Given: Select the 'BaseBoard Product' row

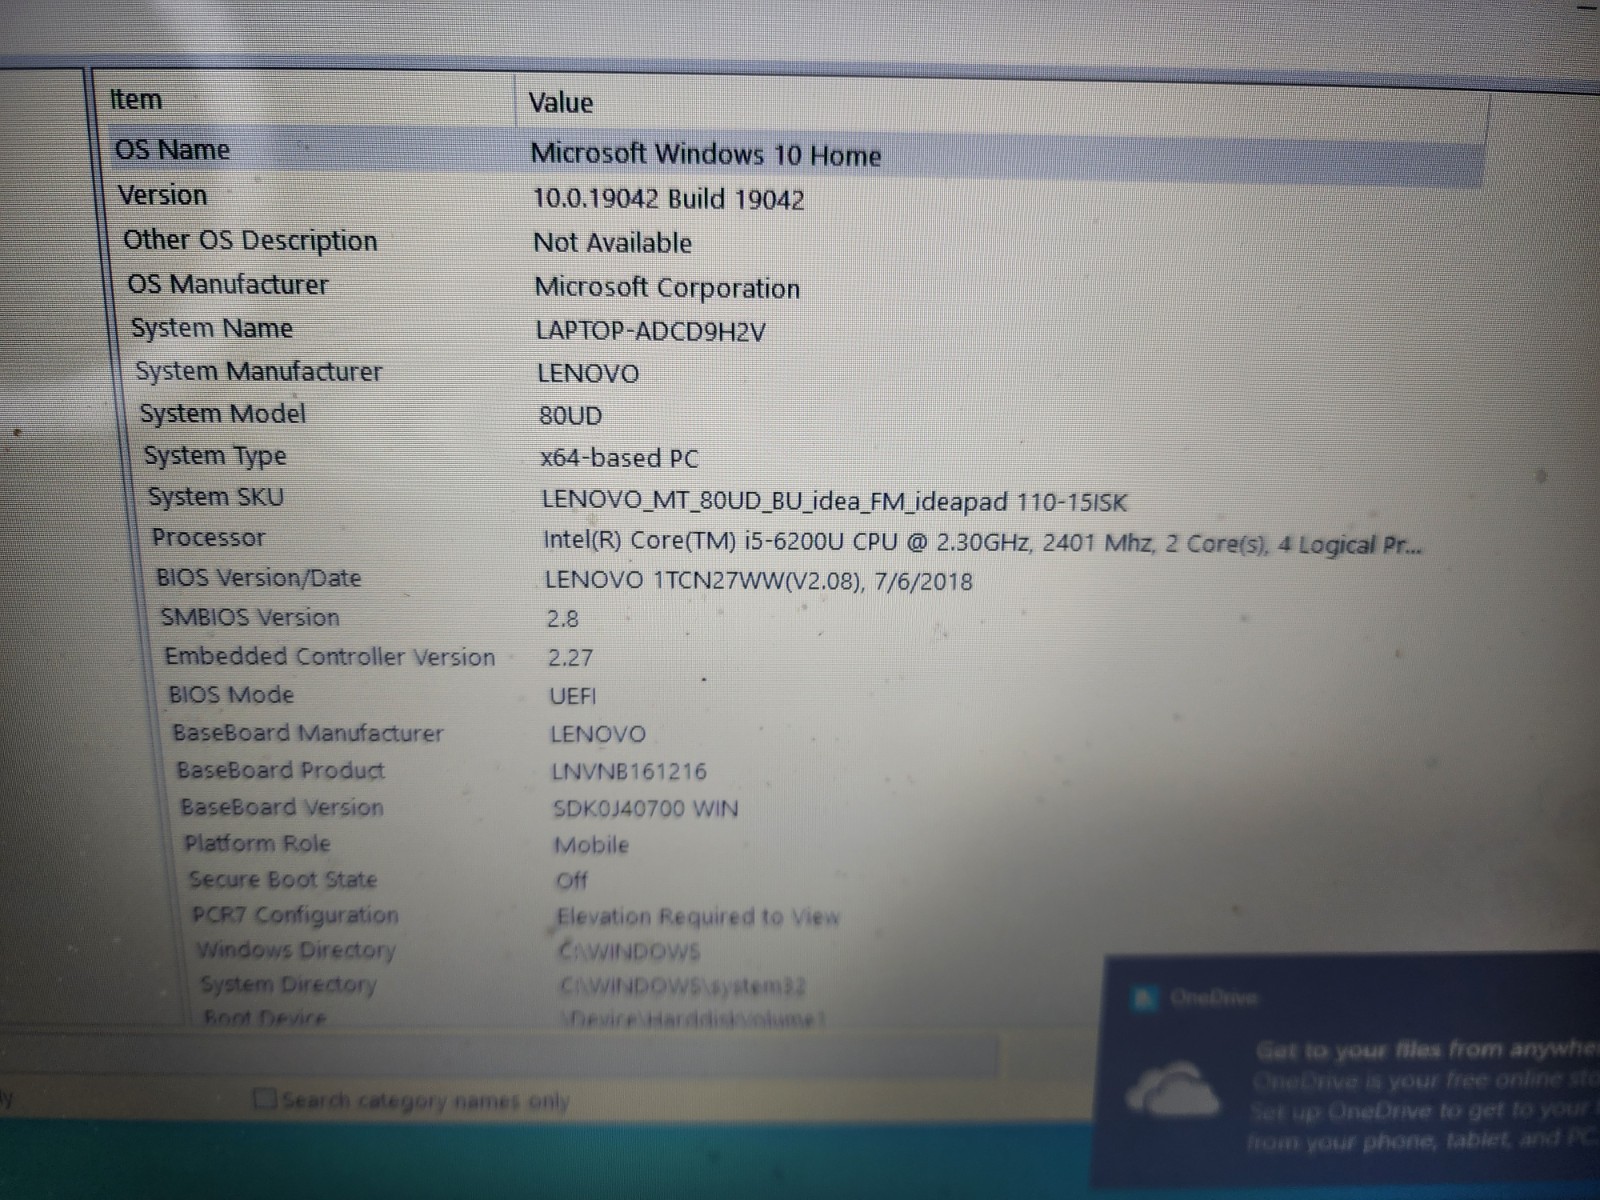Looking at the screenshot, I should (280, 770).
